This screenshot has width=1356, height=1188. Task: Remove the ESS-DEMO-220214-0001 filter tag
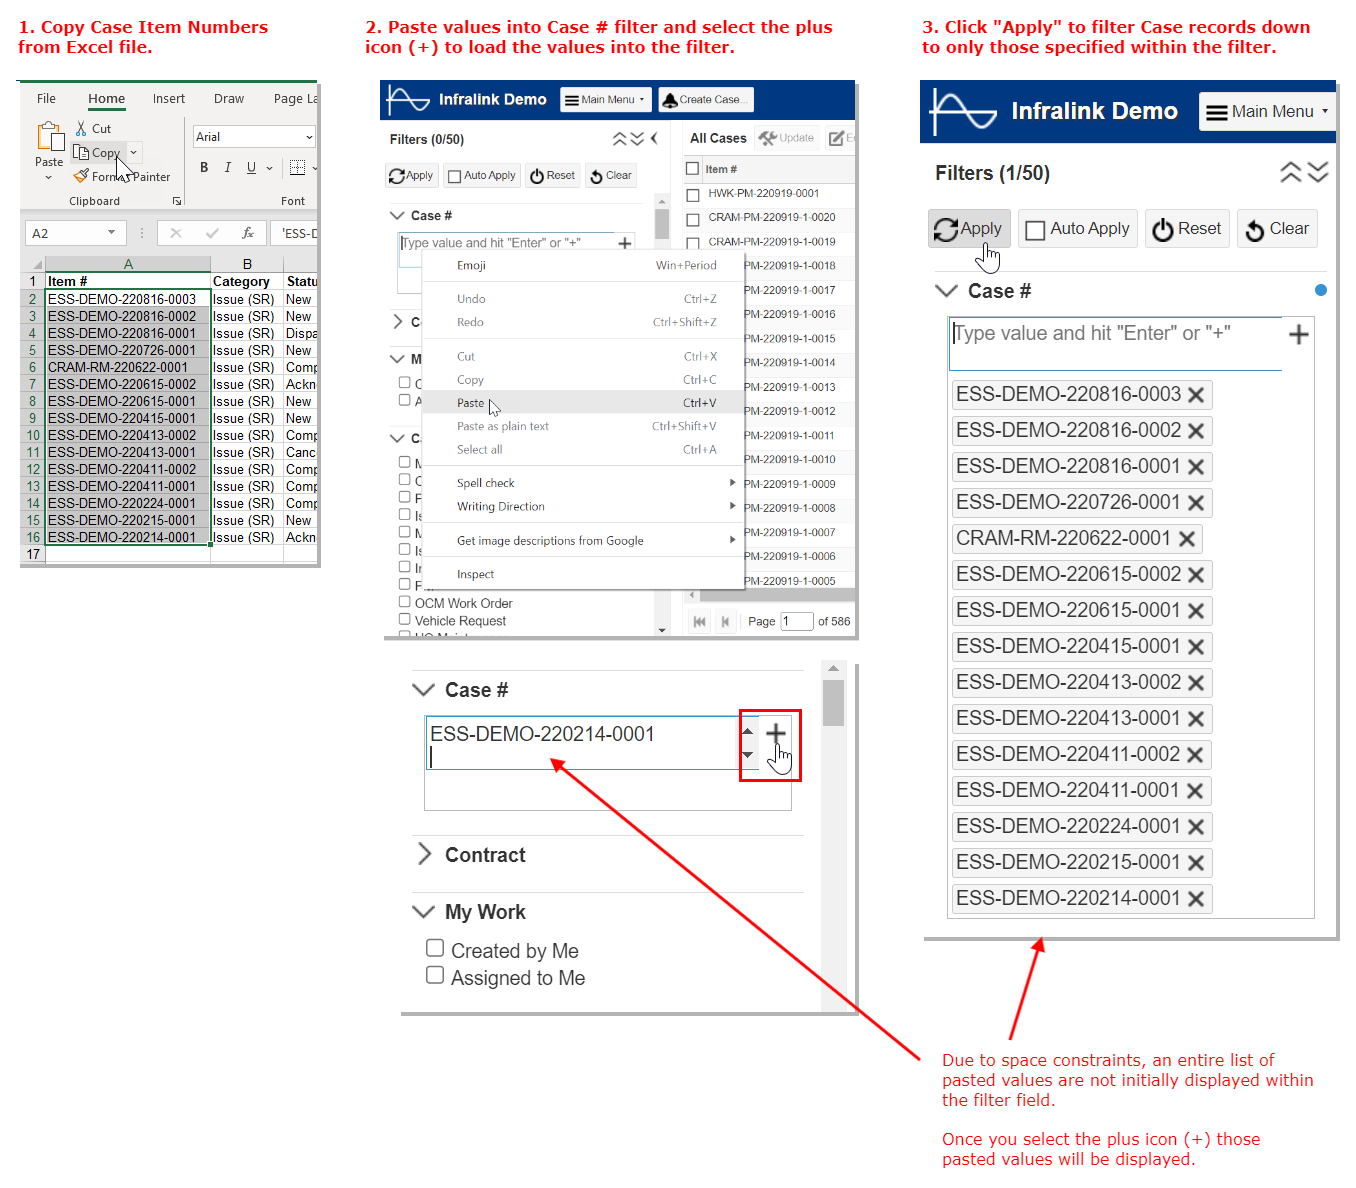click(1195, 899)
